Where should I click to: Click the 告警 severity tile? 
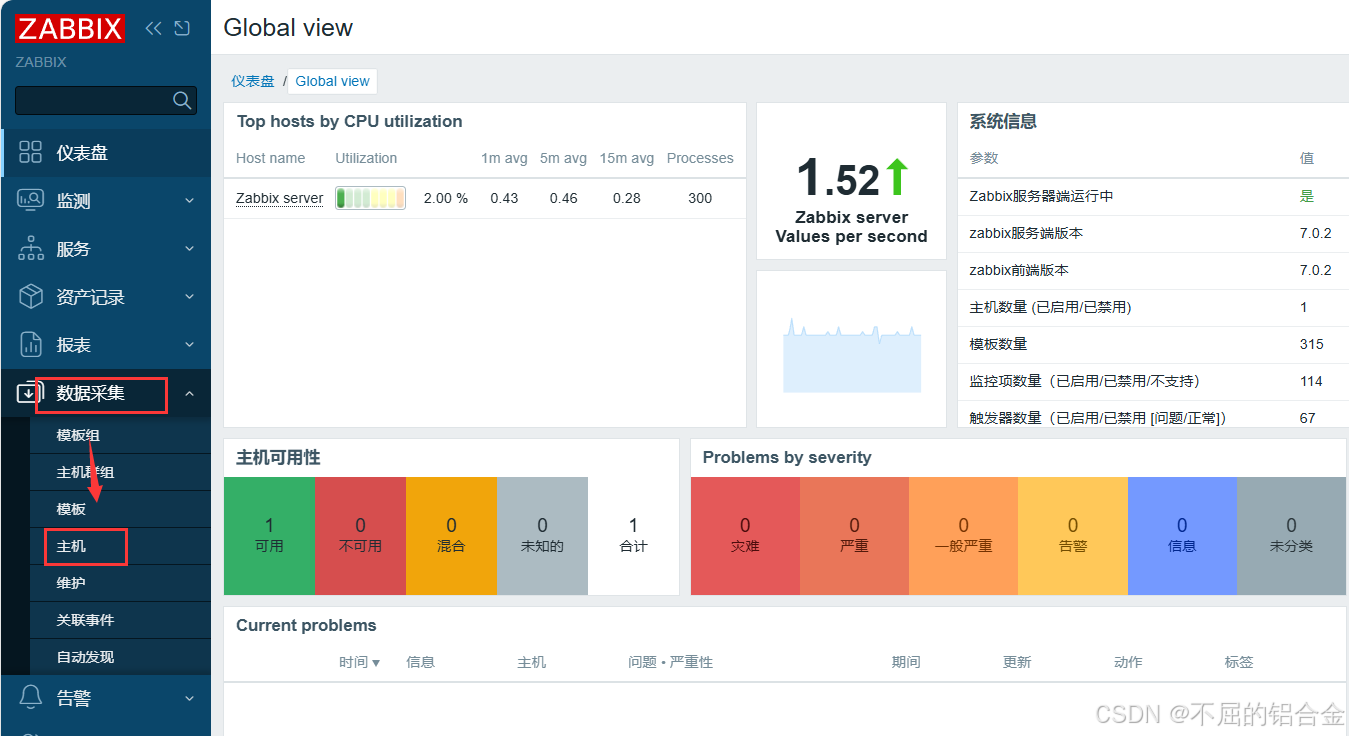(x=1073, y=536)
